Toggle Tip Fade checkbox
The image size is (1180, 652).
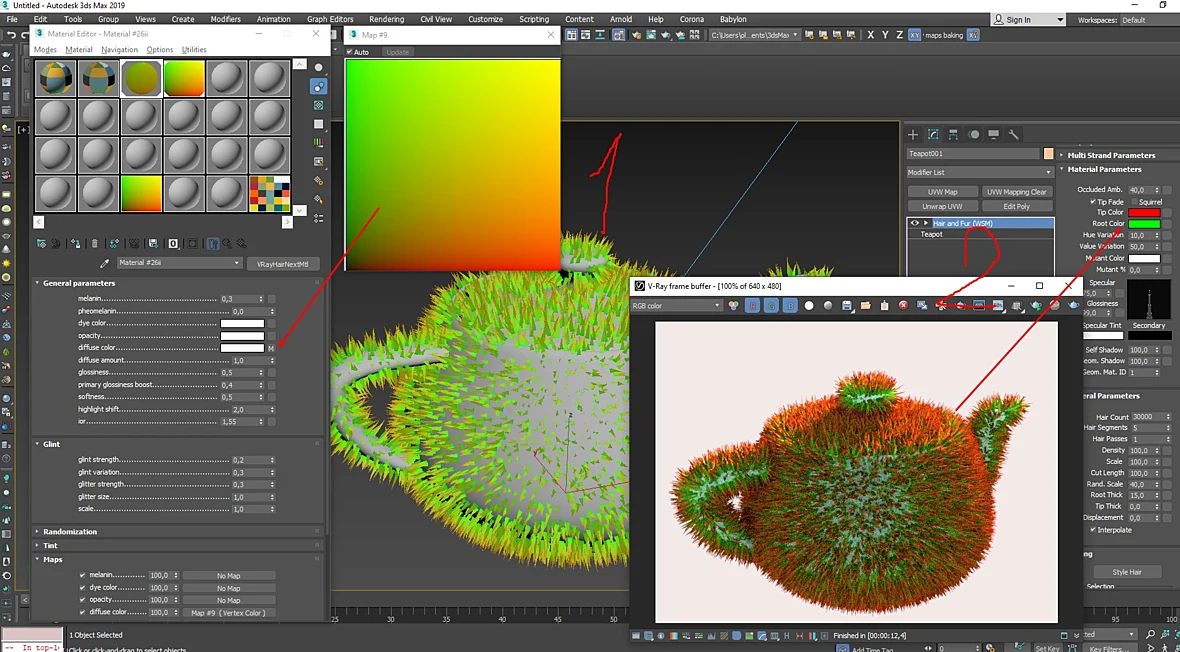pyautogui.click(x=1093, y=202)
